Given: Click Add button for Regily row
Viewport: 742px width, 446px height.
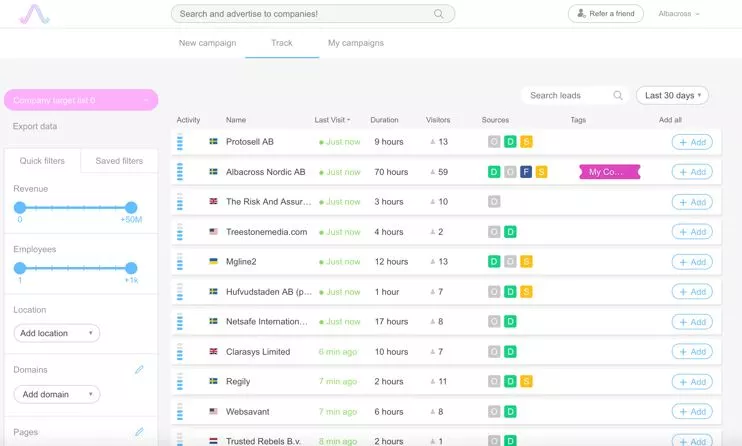Looking at the screenshot, I should 692,382.
